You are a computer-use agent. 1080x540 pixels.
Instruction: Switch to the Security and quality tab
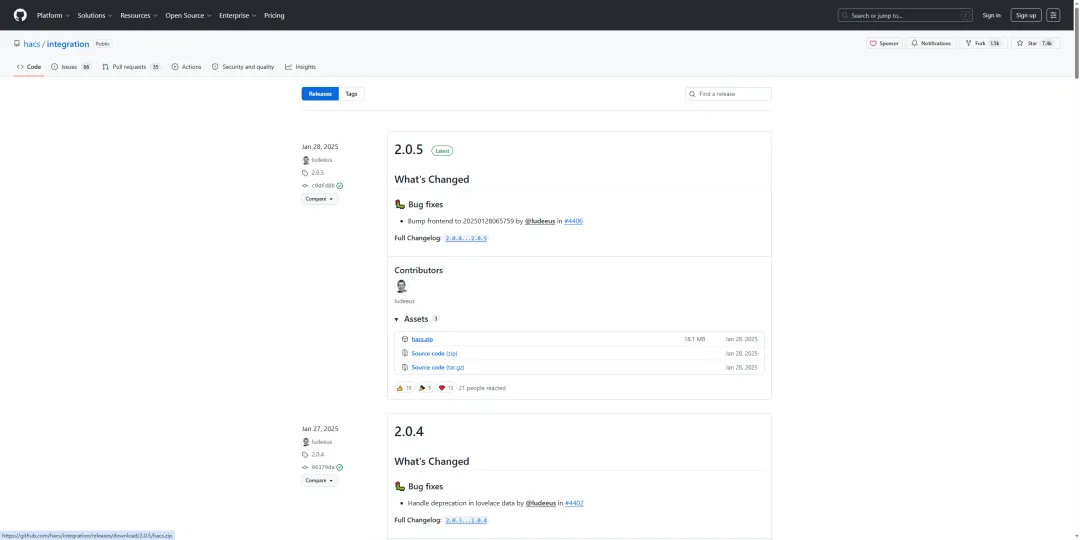coord(242,67)
